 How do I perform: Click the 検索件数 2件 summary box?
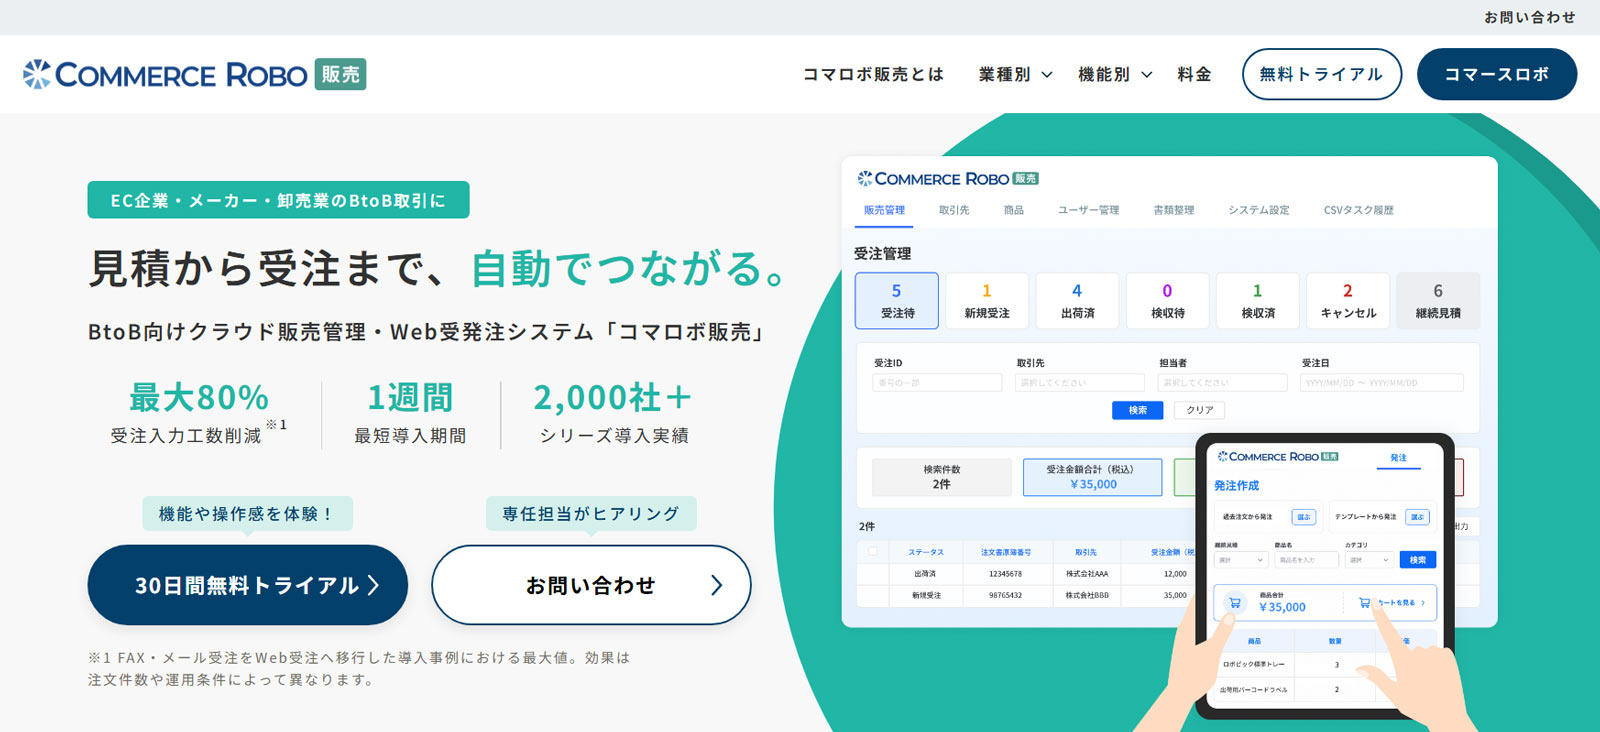click(x=942, y=477)
